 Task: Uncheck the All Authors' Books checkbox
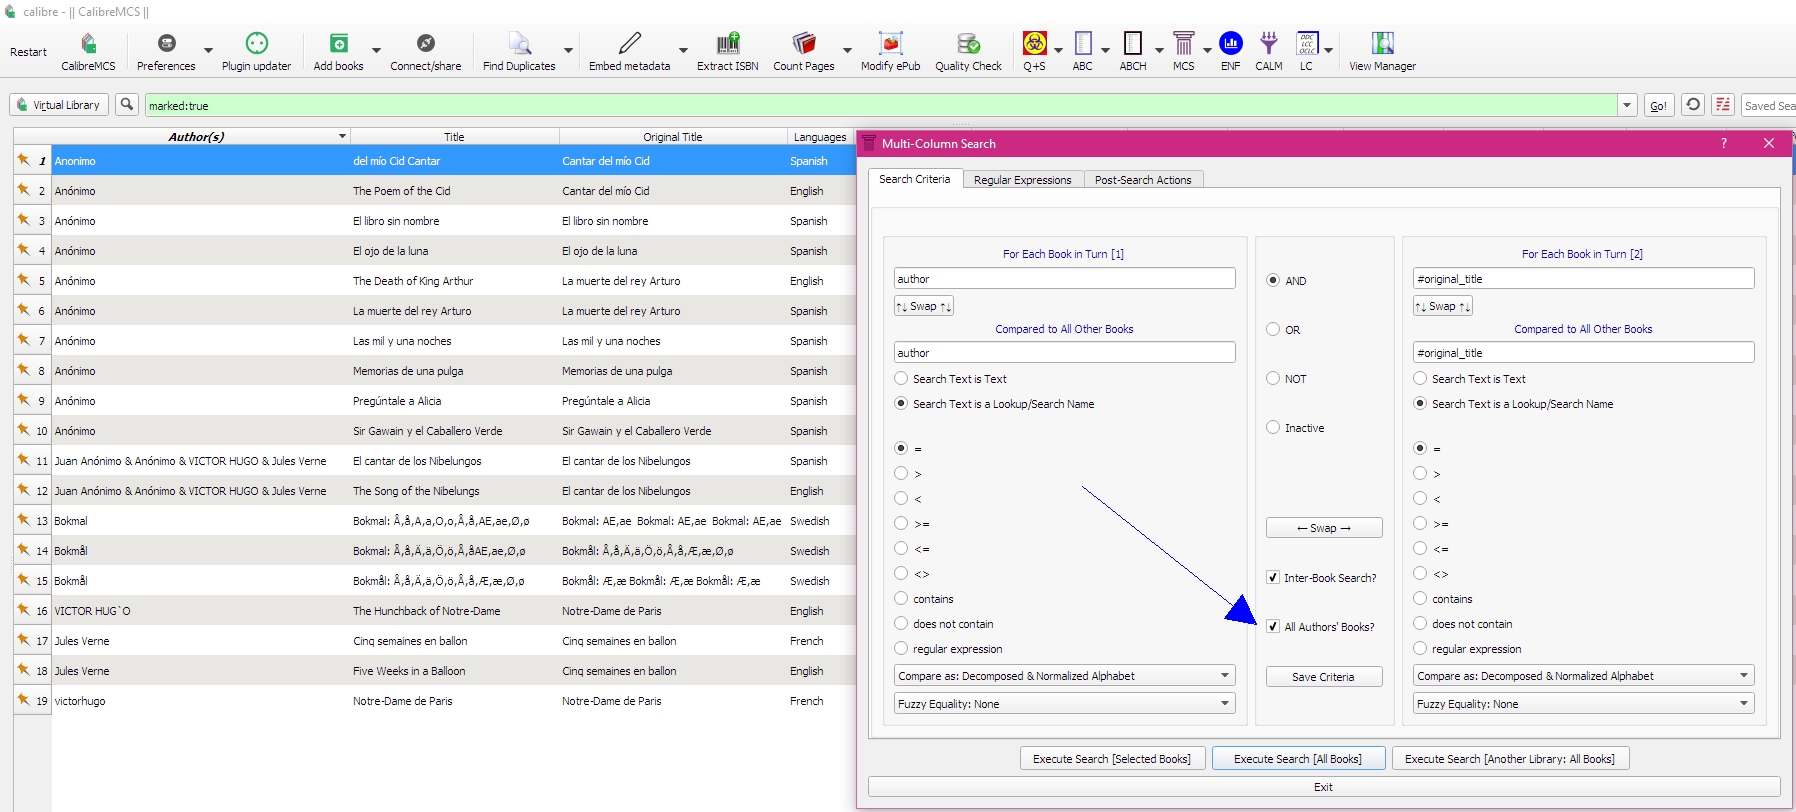pos(1273,627)
